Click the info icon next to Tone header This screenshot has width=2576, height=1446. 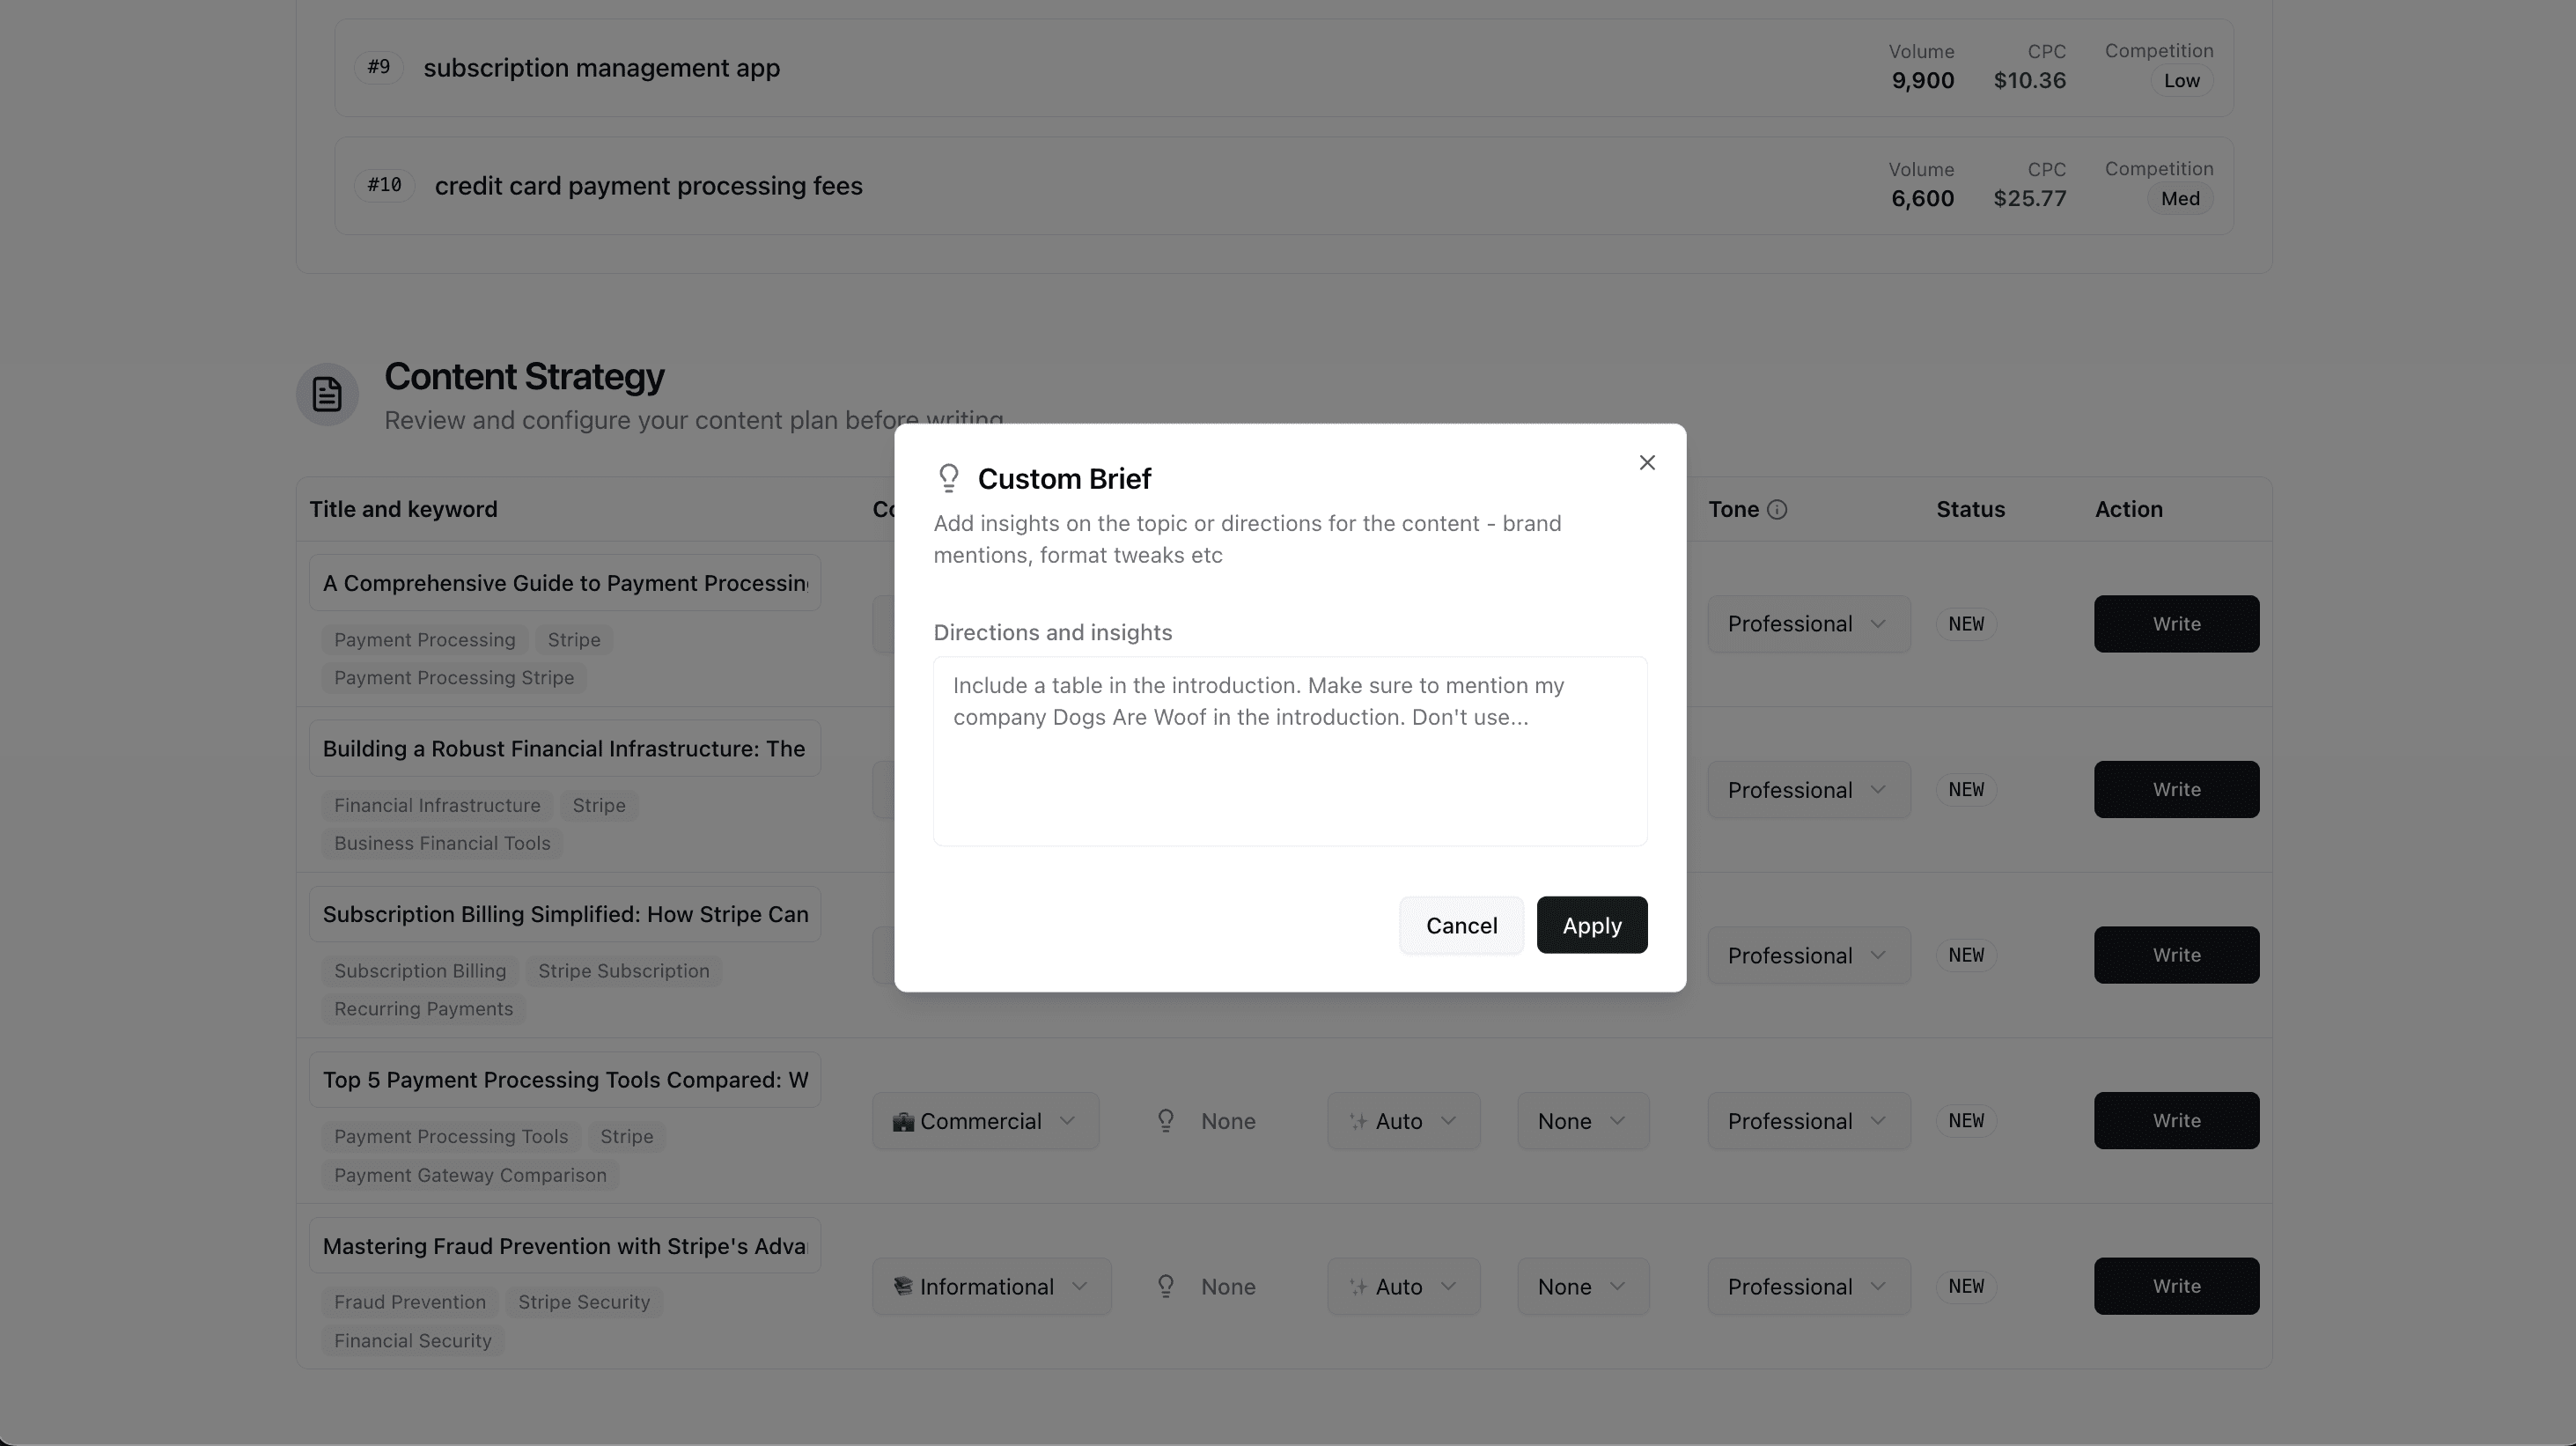[1777, 509]
